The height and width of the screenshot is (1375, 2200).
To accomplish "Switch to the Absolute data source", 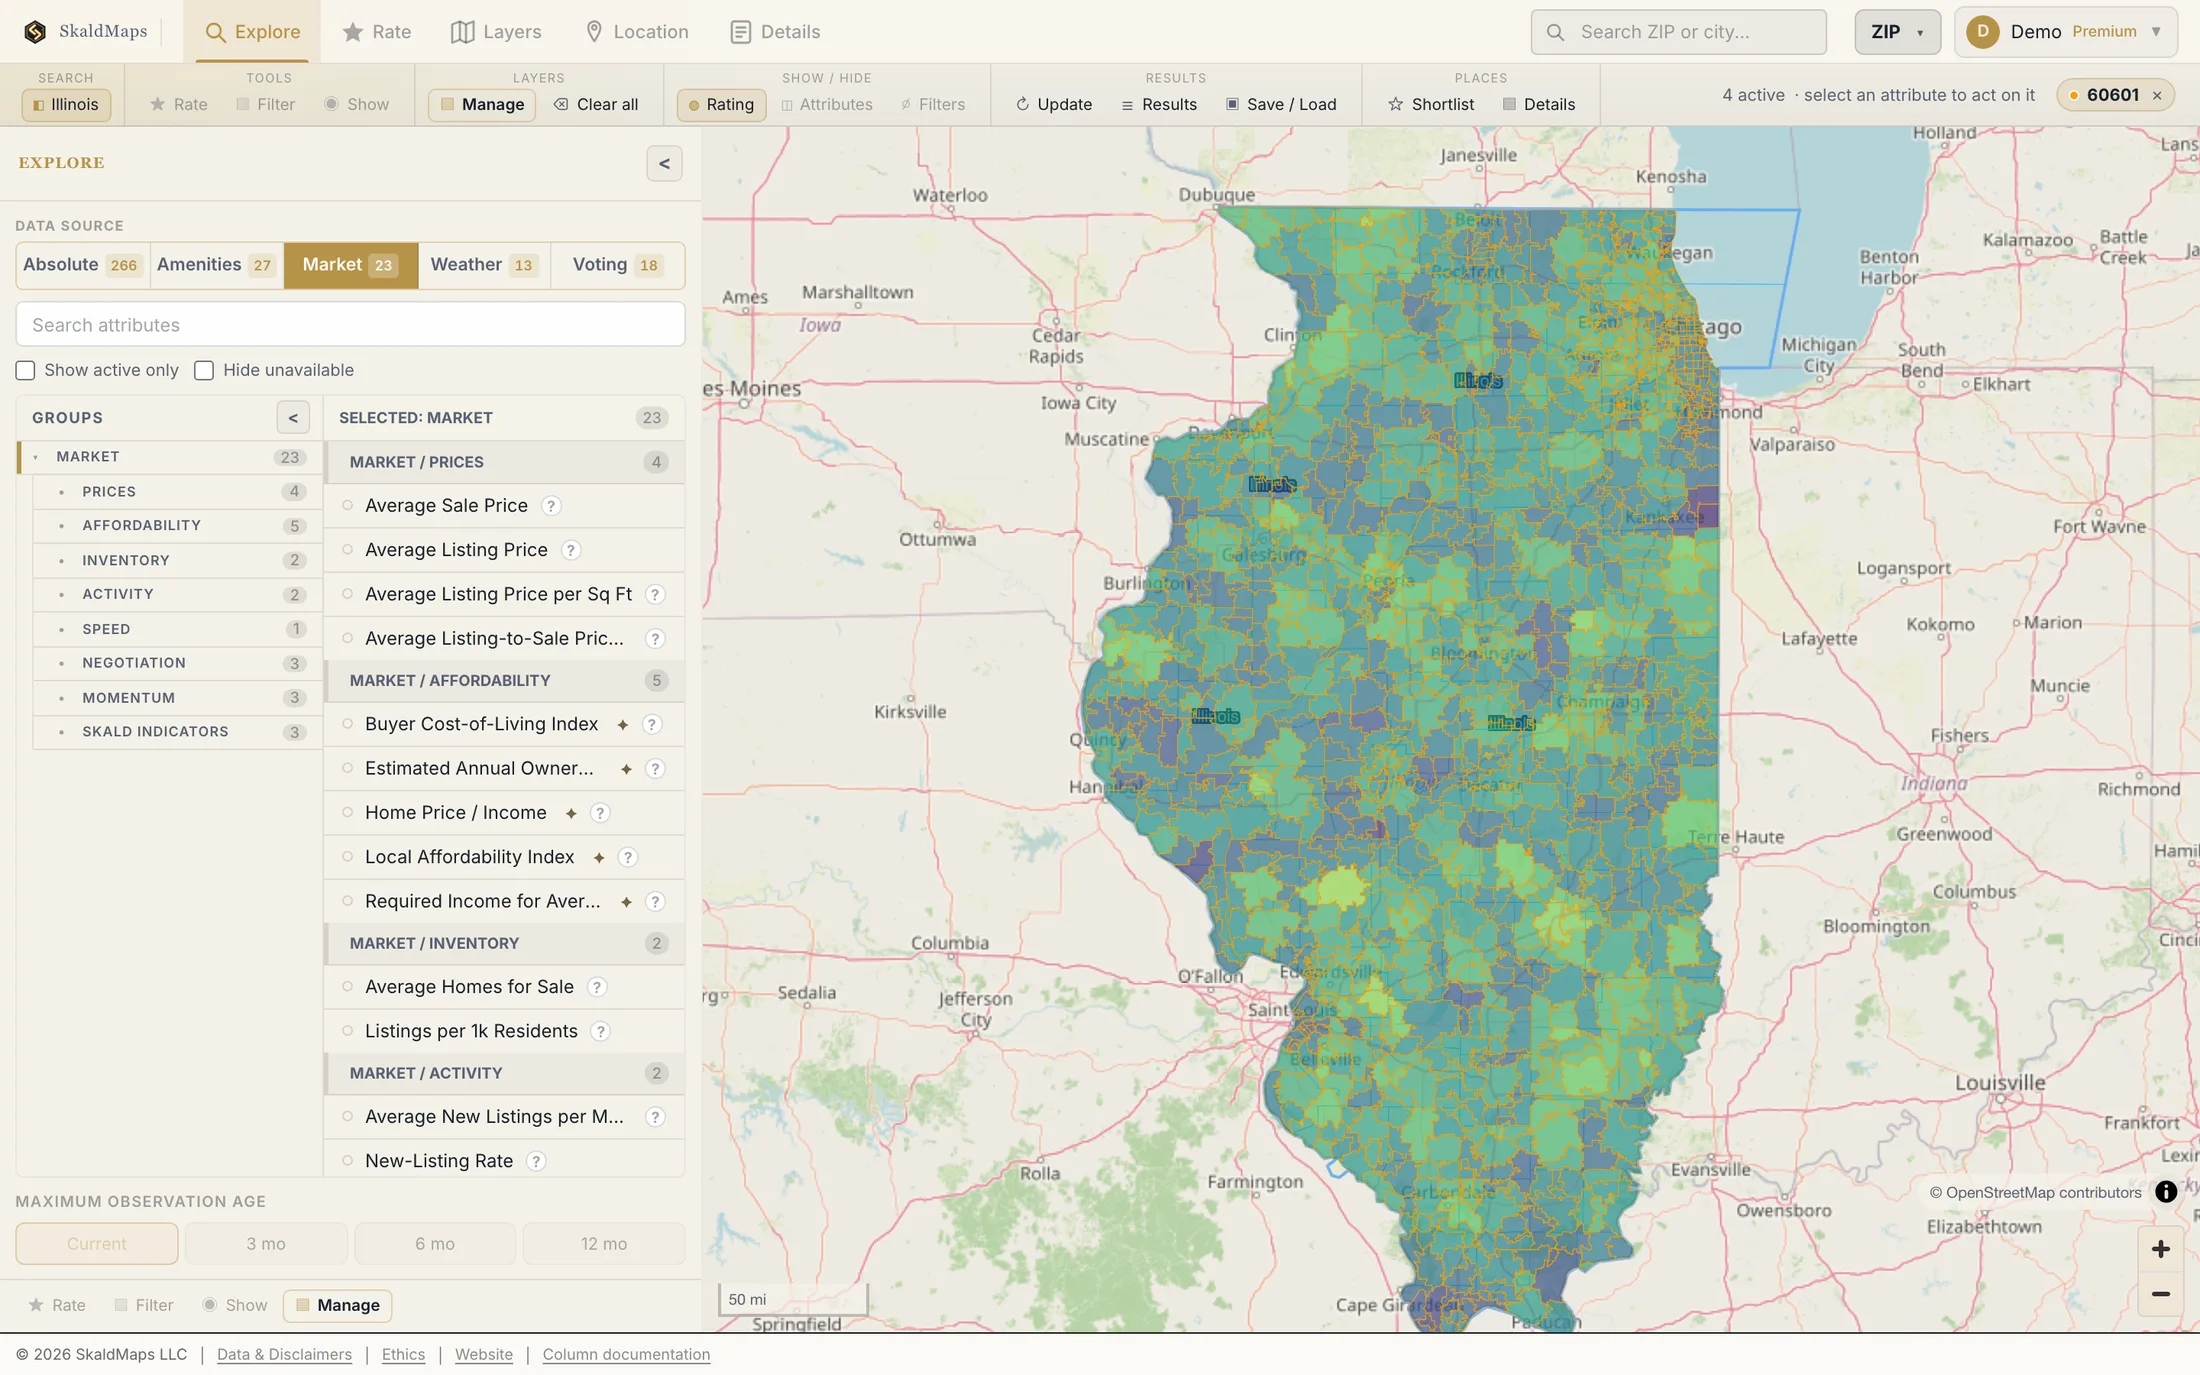I will [x=82, y=265].
